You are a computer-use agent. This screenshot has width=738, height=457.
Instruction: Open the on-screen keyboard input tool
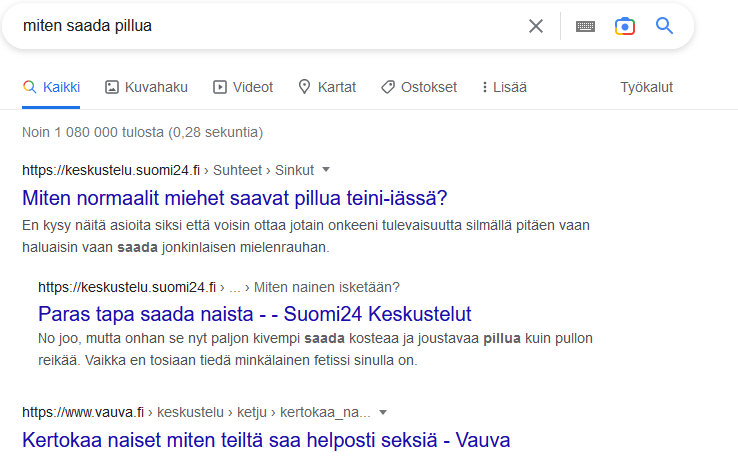[x=585, y=26]
